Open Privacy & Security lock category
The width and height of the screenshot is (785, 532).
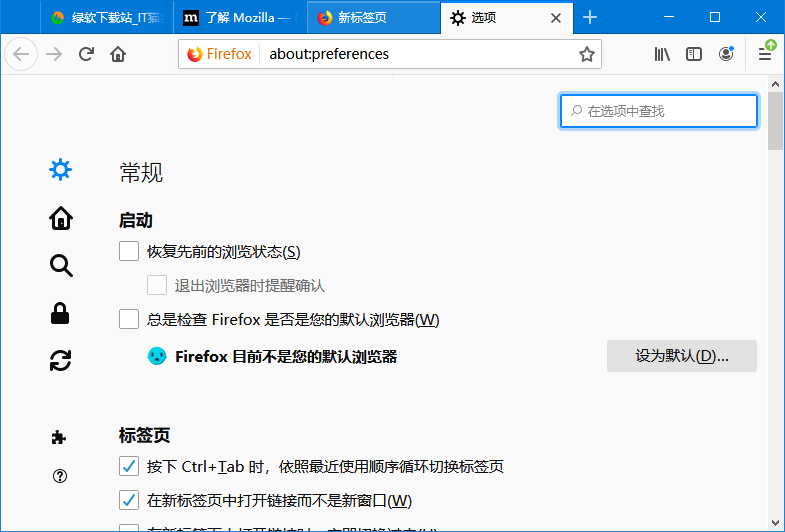click(60, 314)
